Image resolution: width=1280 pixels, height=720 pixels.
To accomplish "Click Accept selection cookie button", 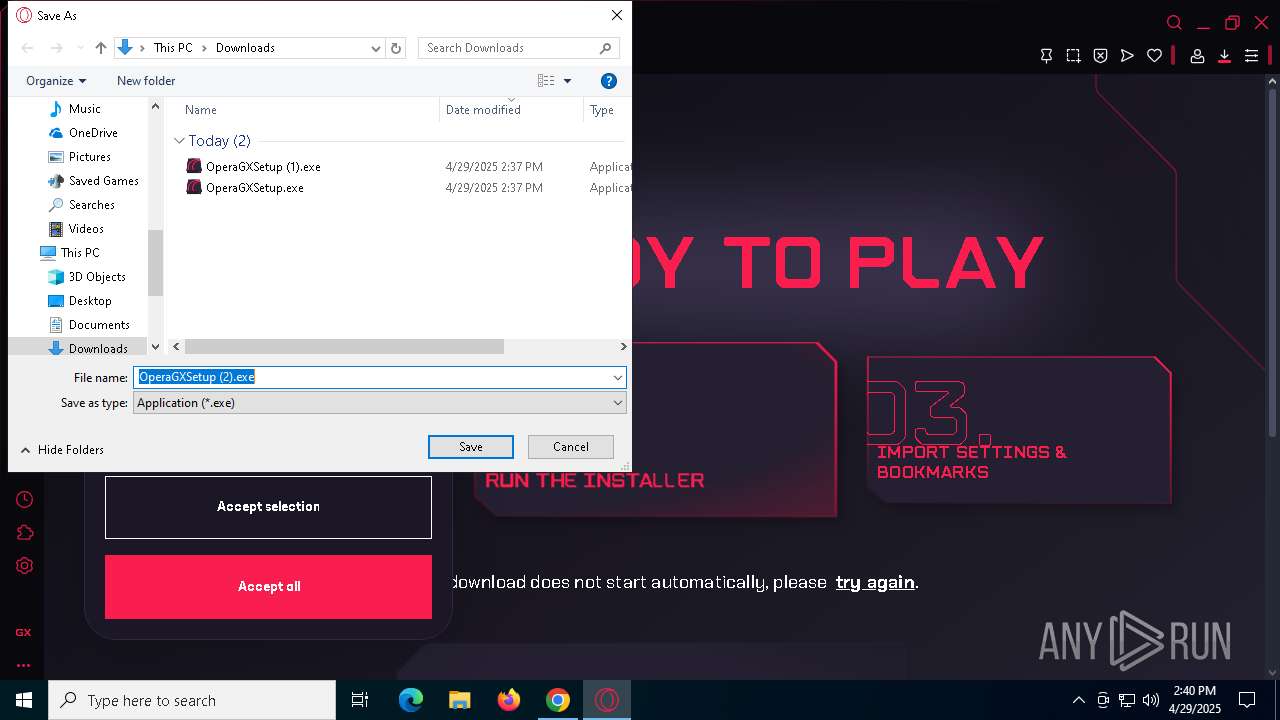I will 268,507.
